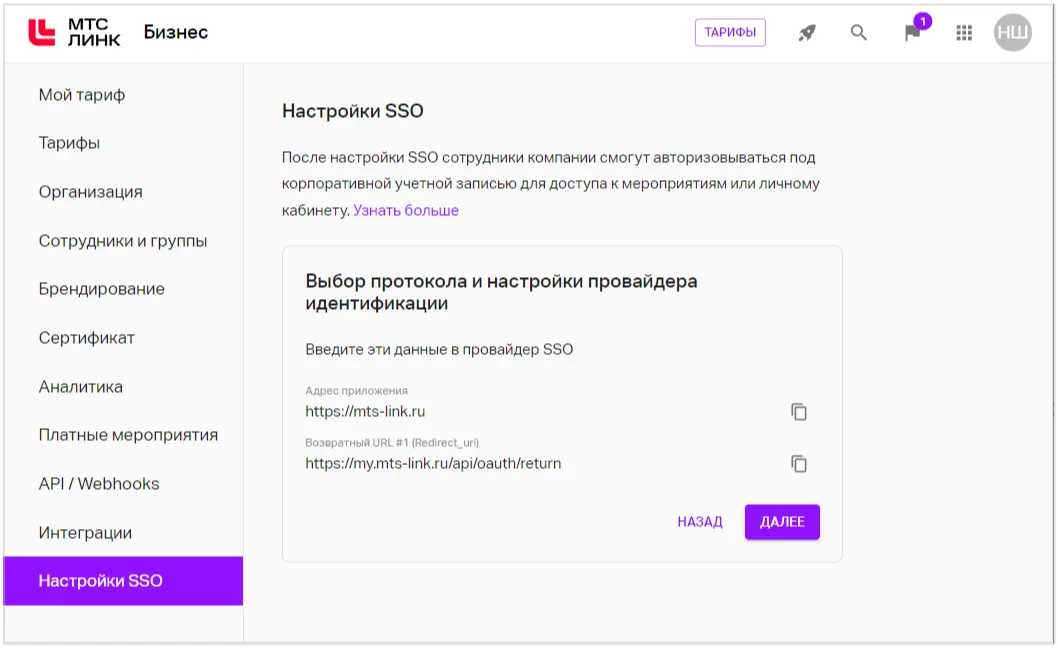This screenshot has height=648, width=1058.
Task: Open the НШ profile avatar
Action: [1013, 32]
